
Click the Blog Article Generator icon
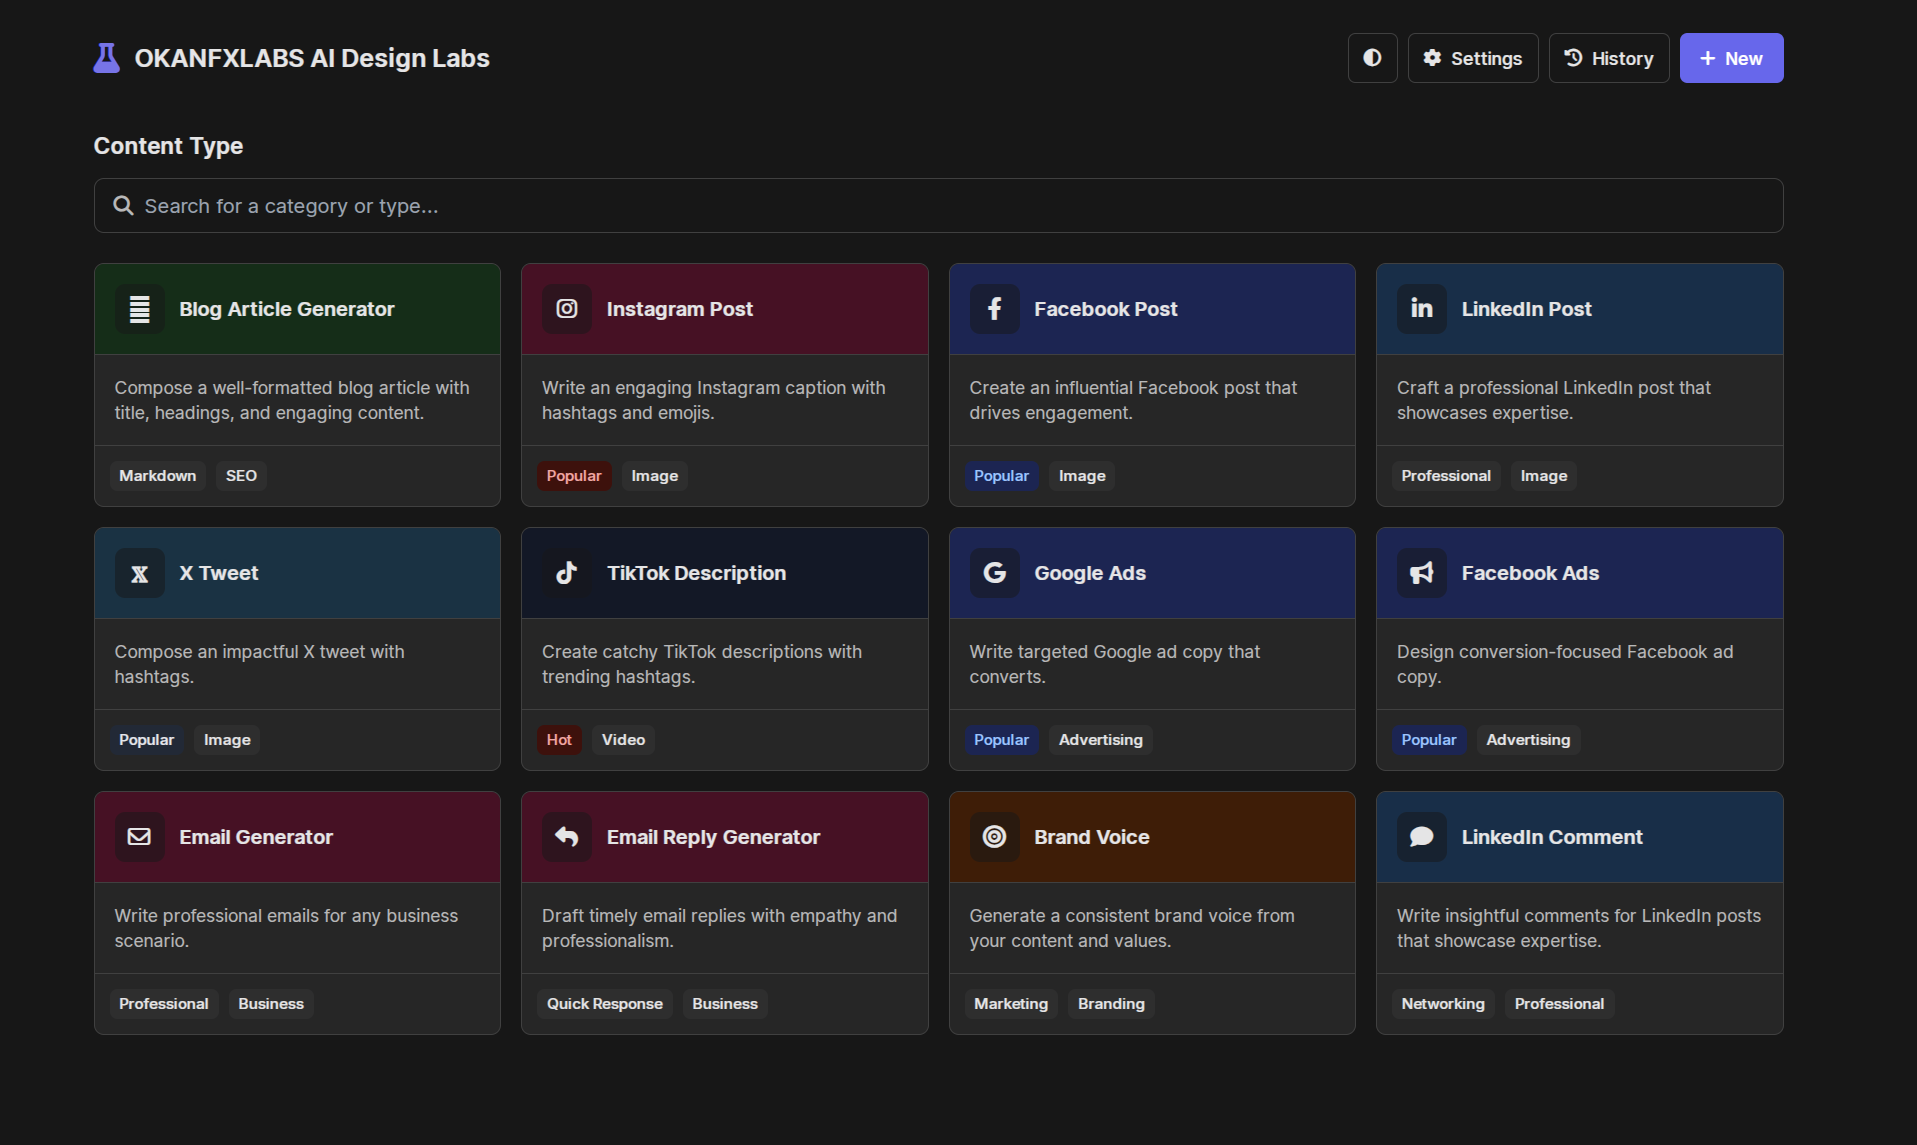click(140, 309)
